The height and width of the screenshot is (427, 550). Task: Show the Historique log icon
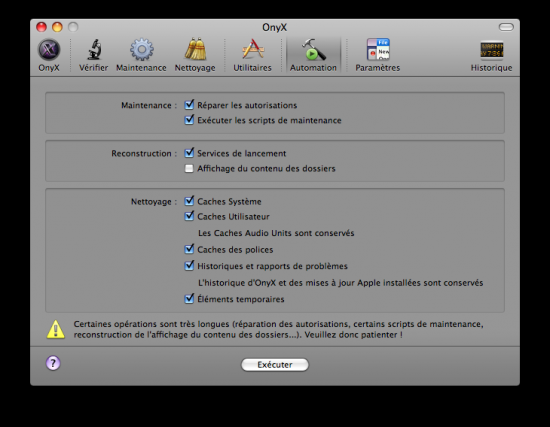[x=491, y=50]
